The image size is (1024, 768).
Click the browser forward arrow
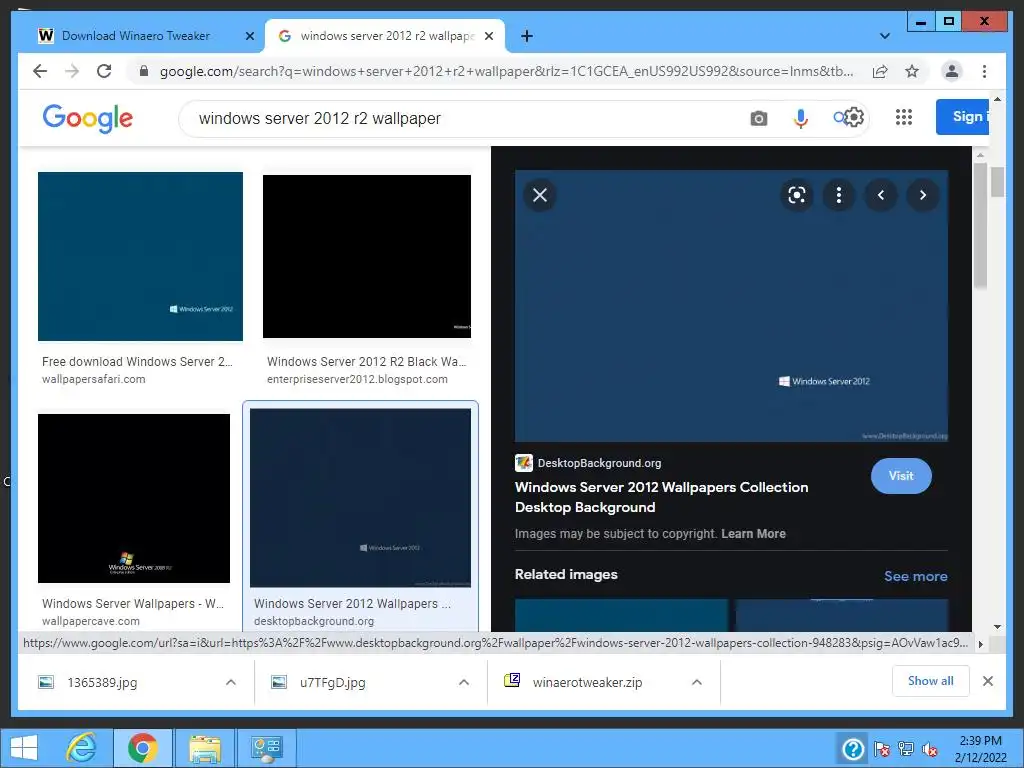click(72, 71)
